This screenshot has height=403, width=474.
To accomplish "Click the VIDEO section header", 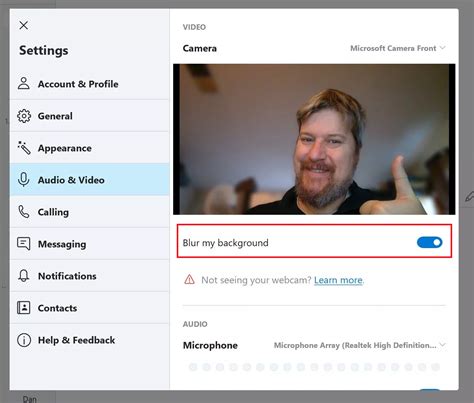I will coord(194,27).
